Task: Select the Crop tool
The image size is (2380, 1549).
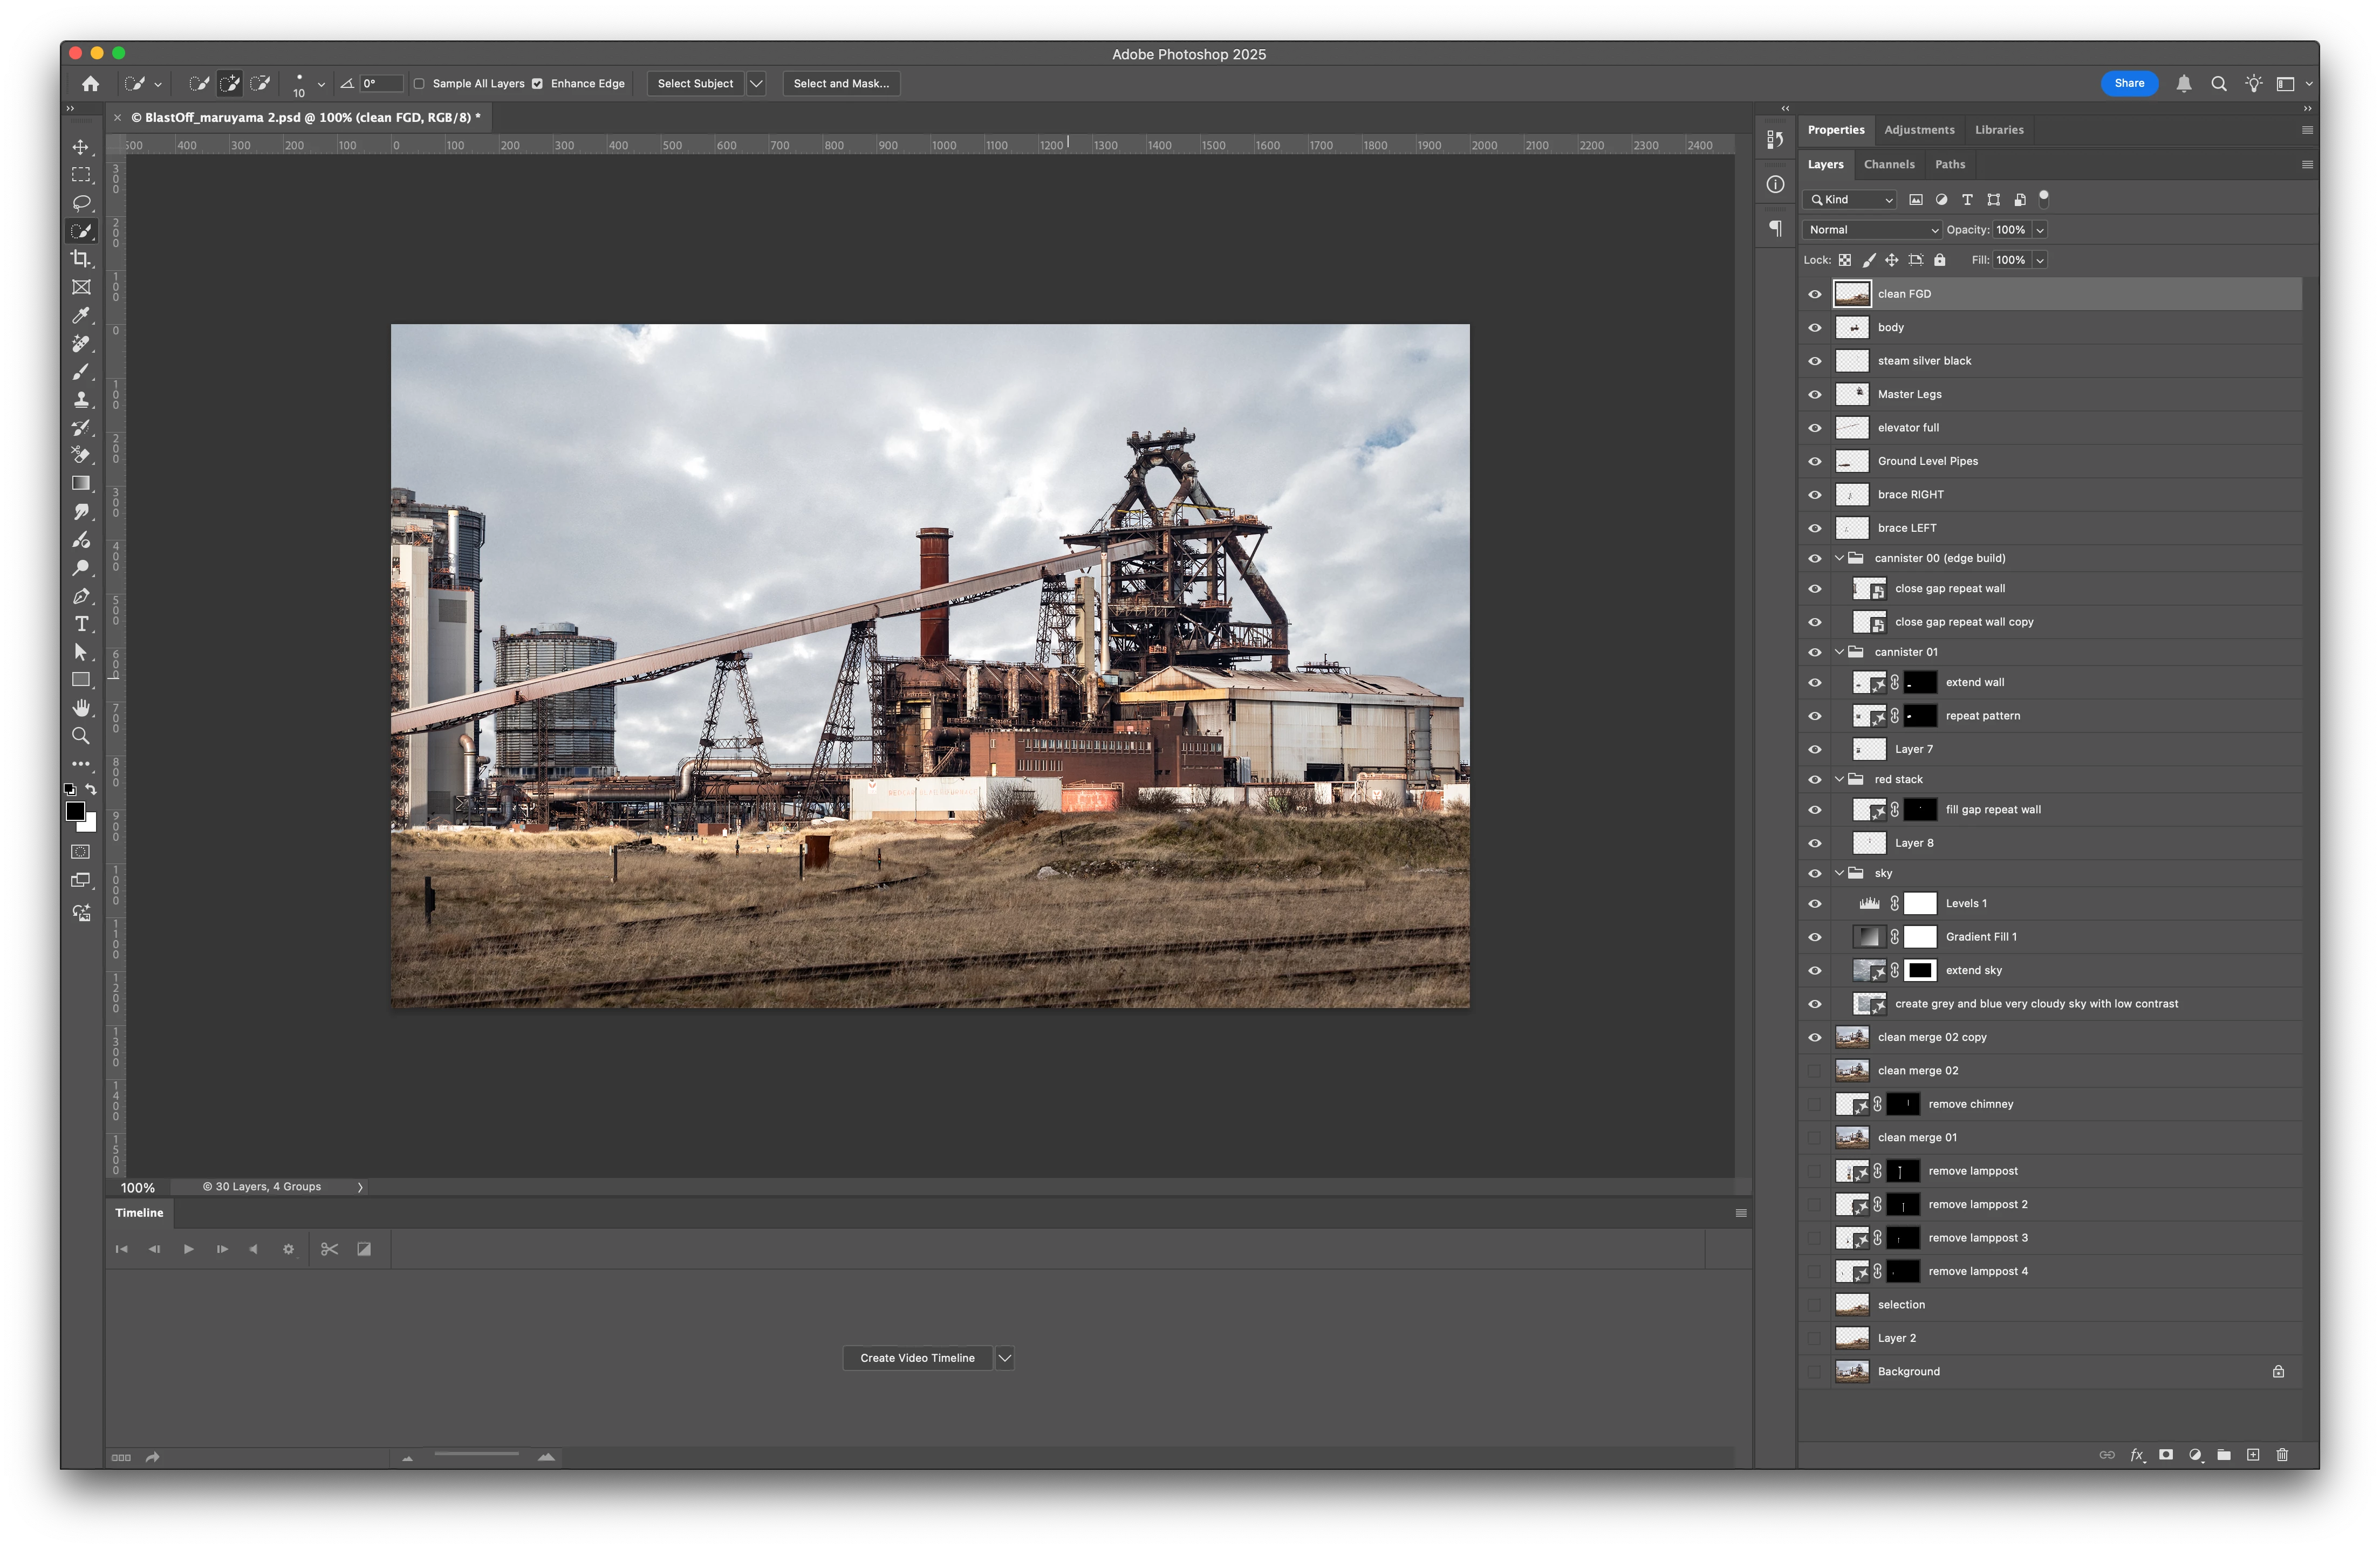Action: 81,259
